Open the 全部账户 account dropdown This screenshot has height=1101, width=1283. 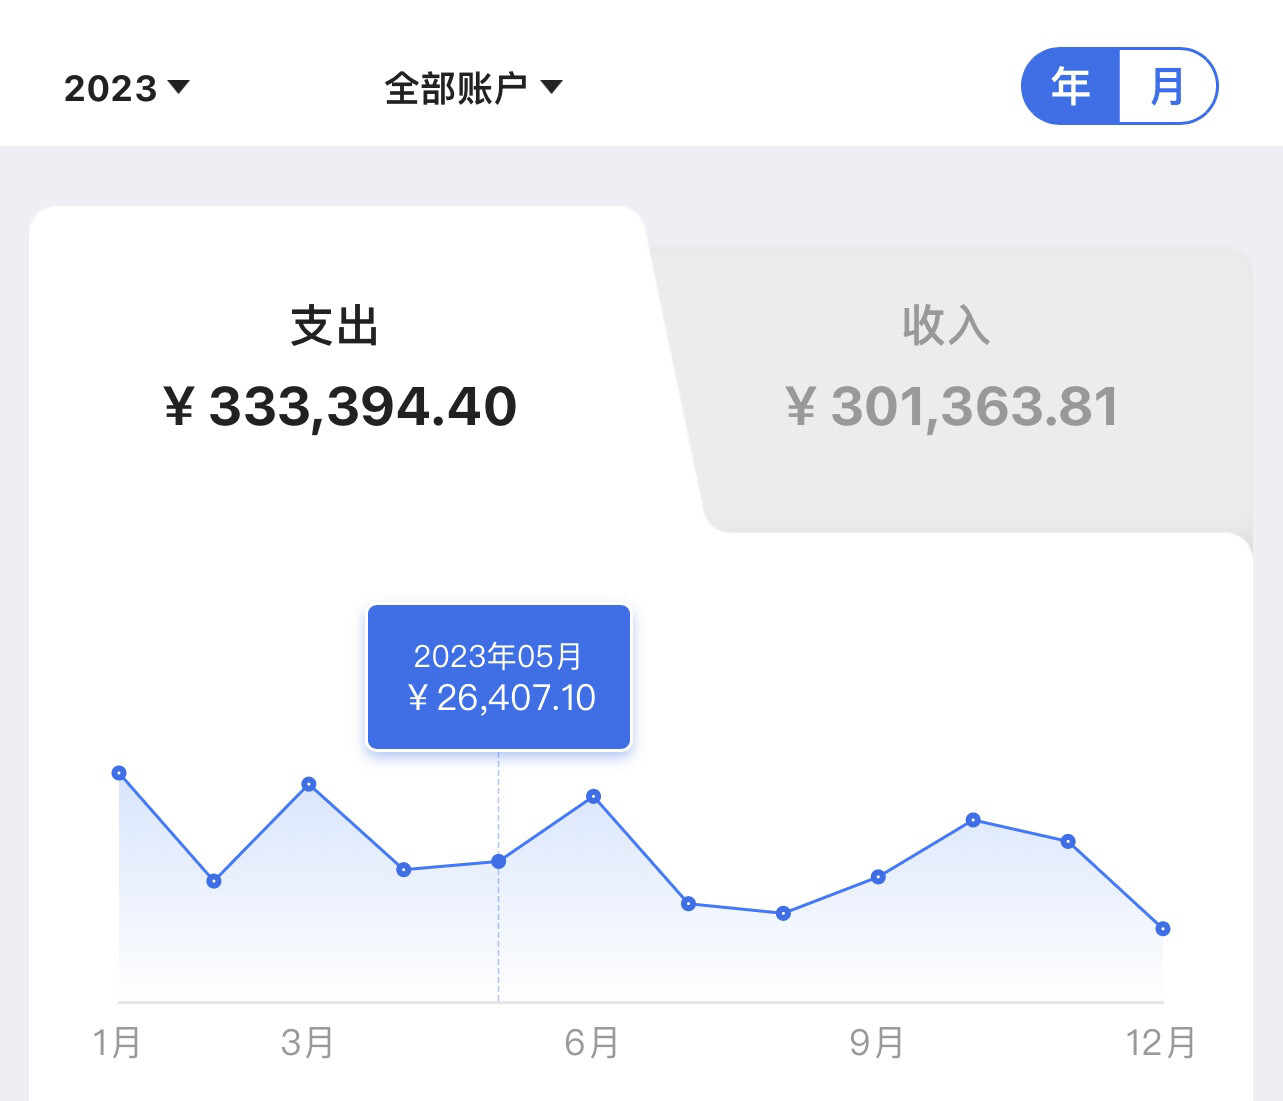[473, 88]
